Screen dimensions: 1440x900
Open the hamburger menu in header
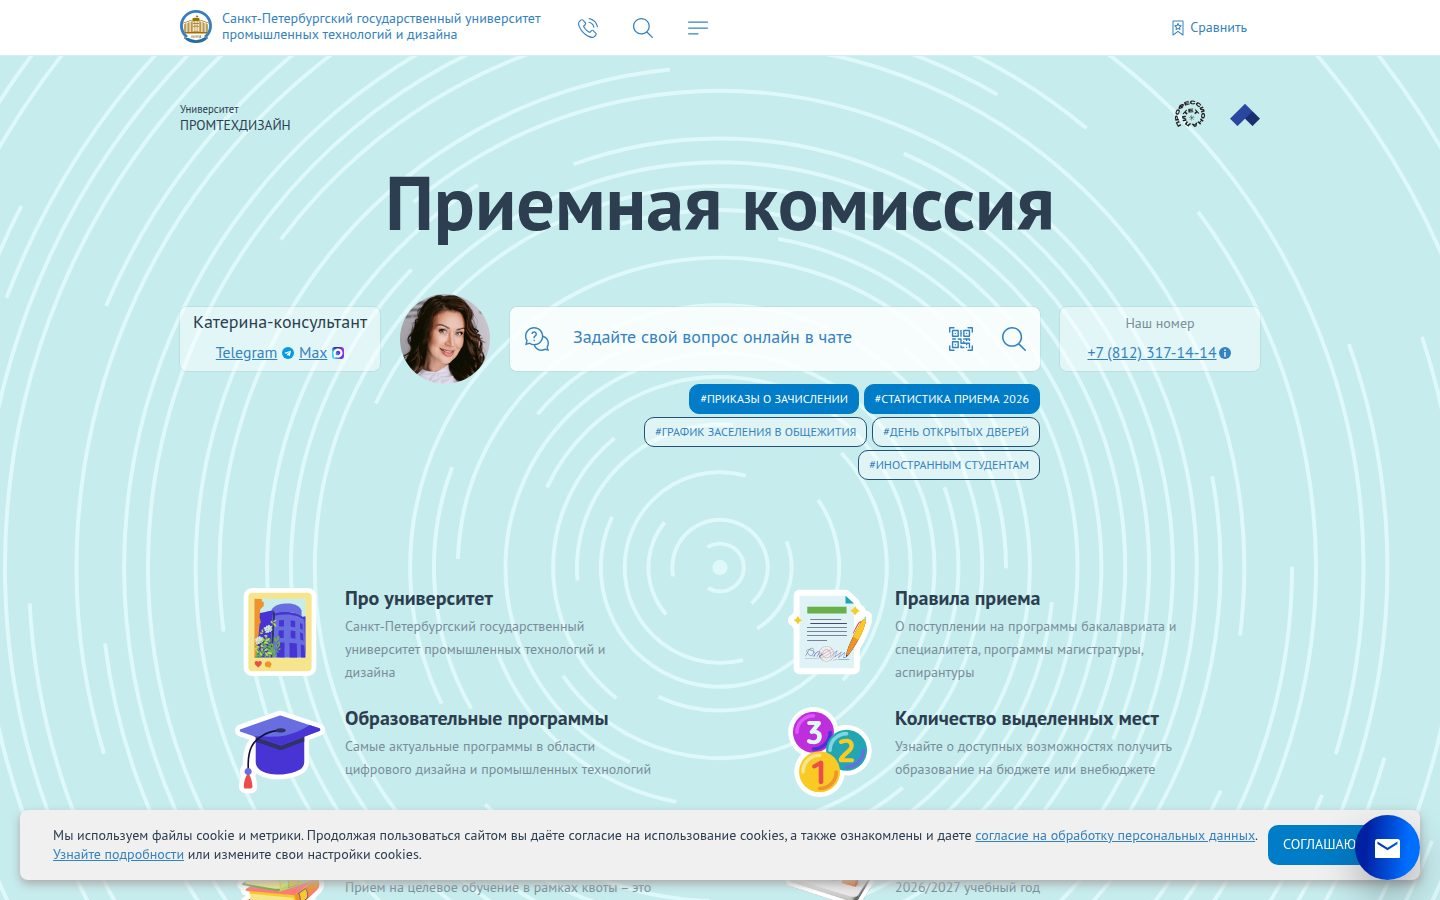pyautogui.click(x=698, y=28)
